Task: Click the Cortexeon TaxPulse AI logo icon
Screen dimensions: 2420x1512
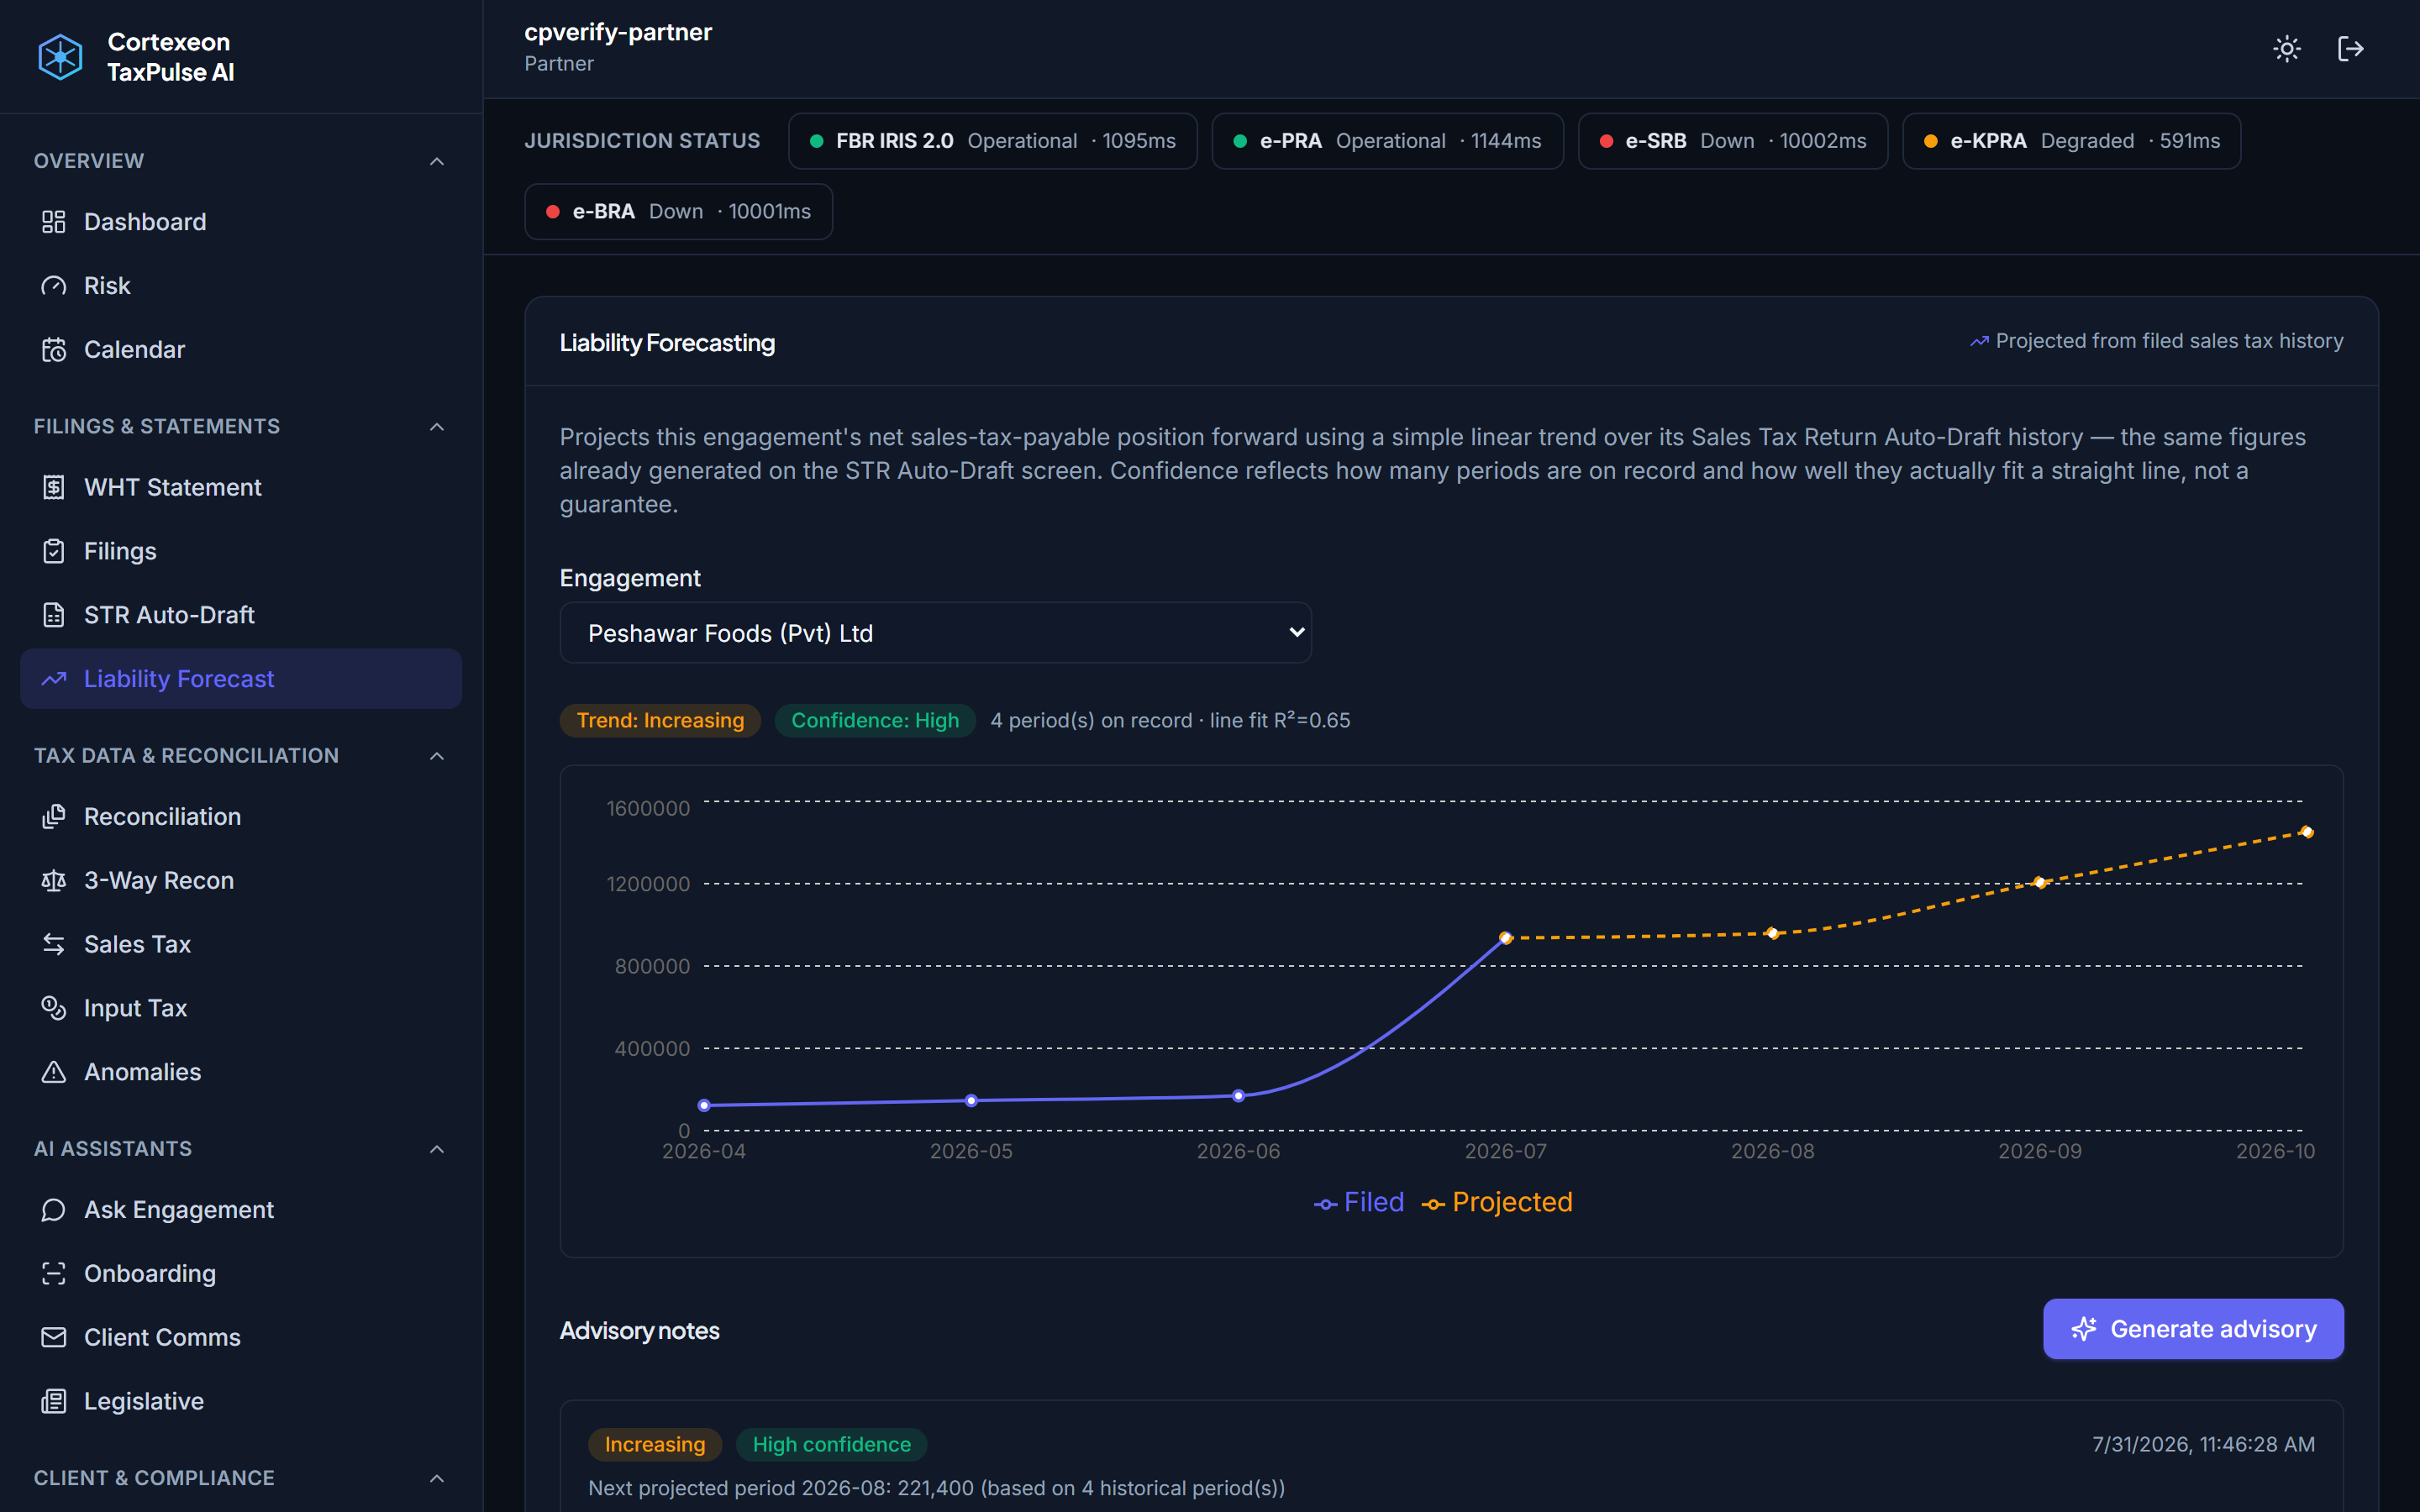Action: (60, 57)
